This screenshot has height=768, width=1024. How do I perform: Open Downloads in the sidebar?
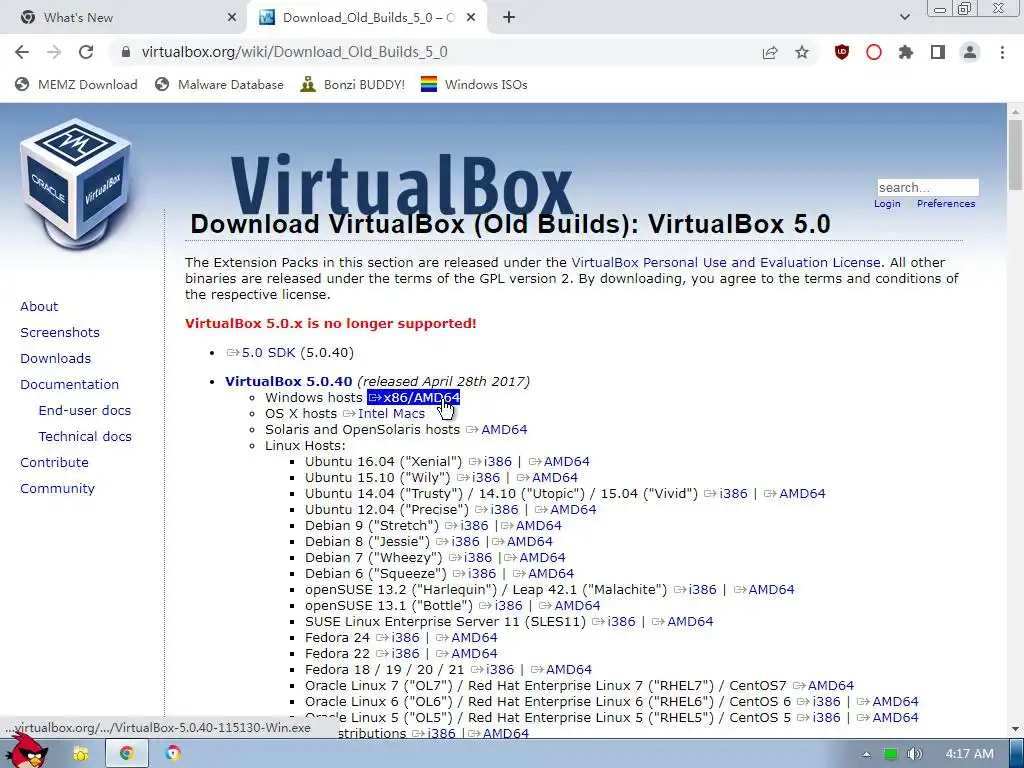pyautogui.click(x=56, y=359)
